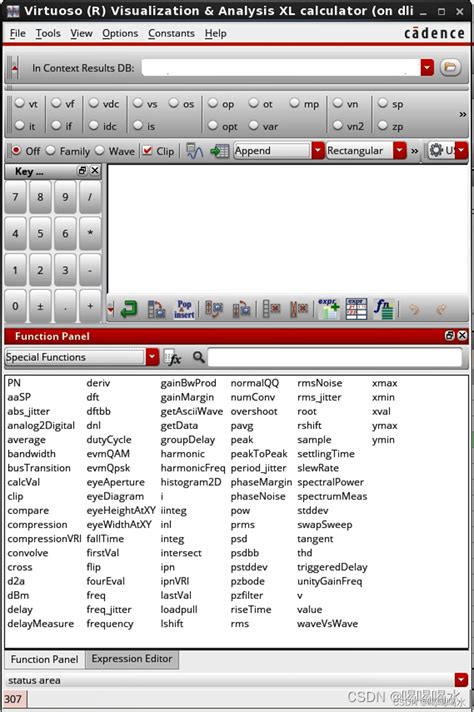Click keypad button 7
This screenshot has width=474, height=712.
[x=15, y=197]
